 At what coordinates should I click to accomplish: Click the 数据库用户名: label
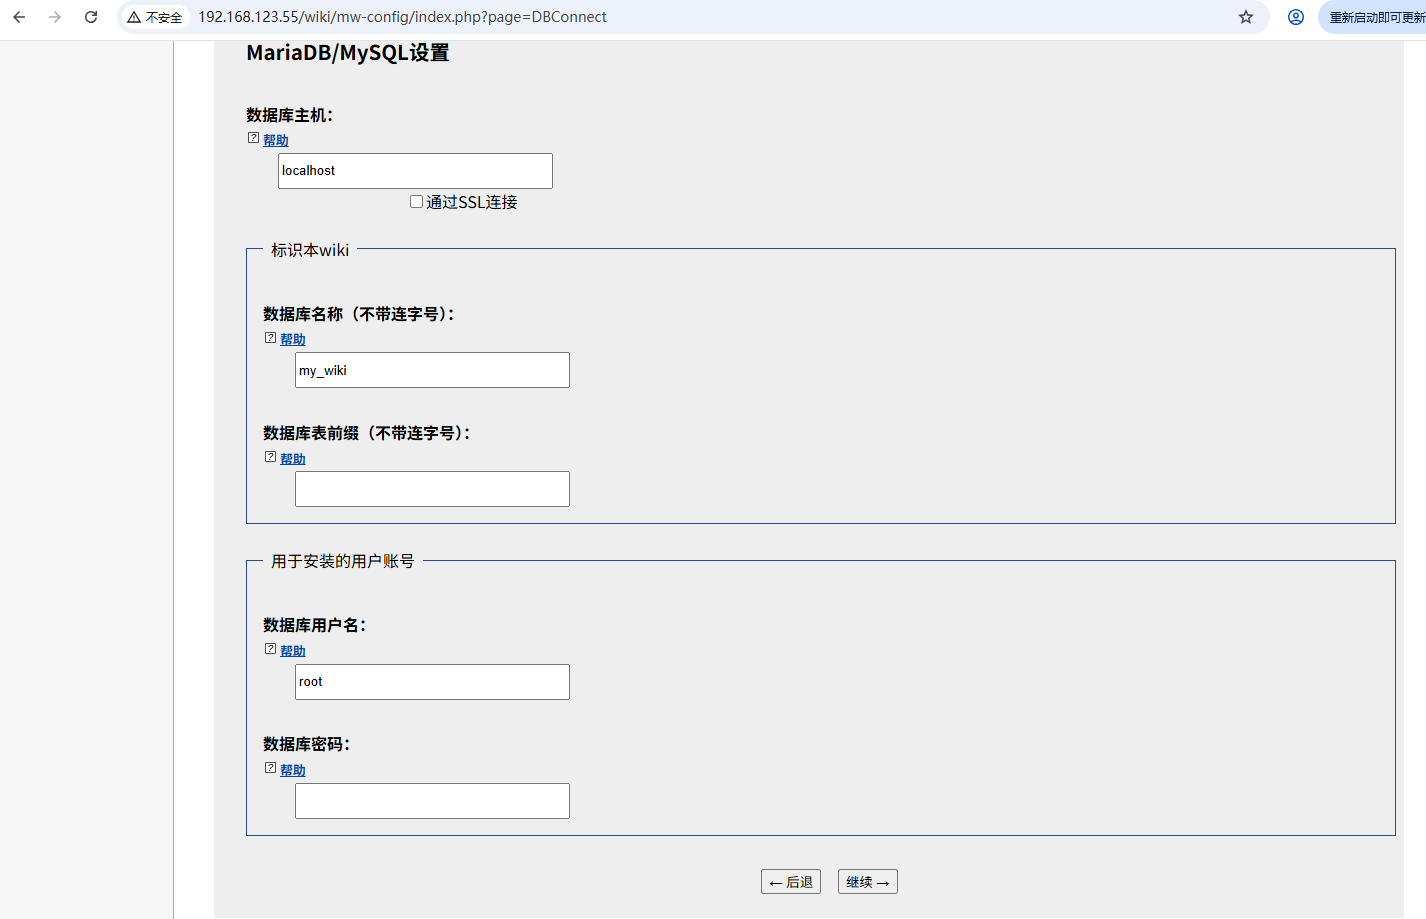coord(315,625)
